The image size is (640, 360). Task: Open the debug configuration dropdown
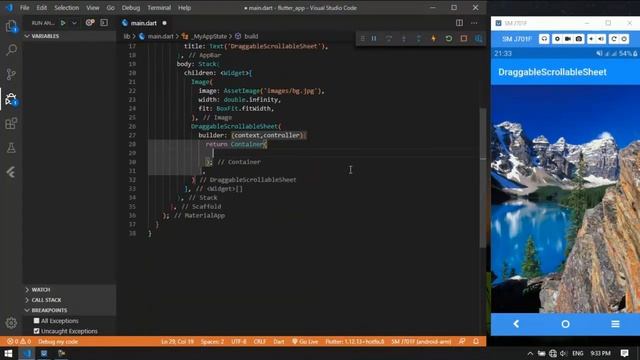click(x=74, y=23)
